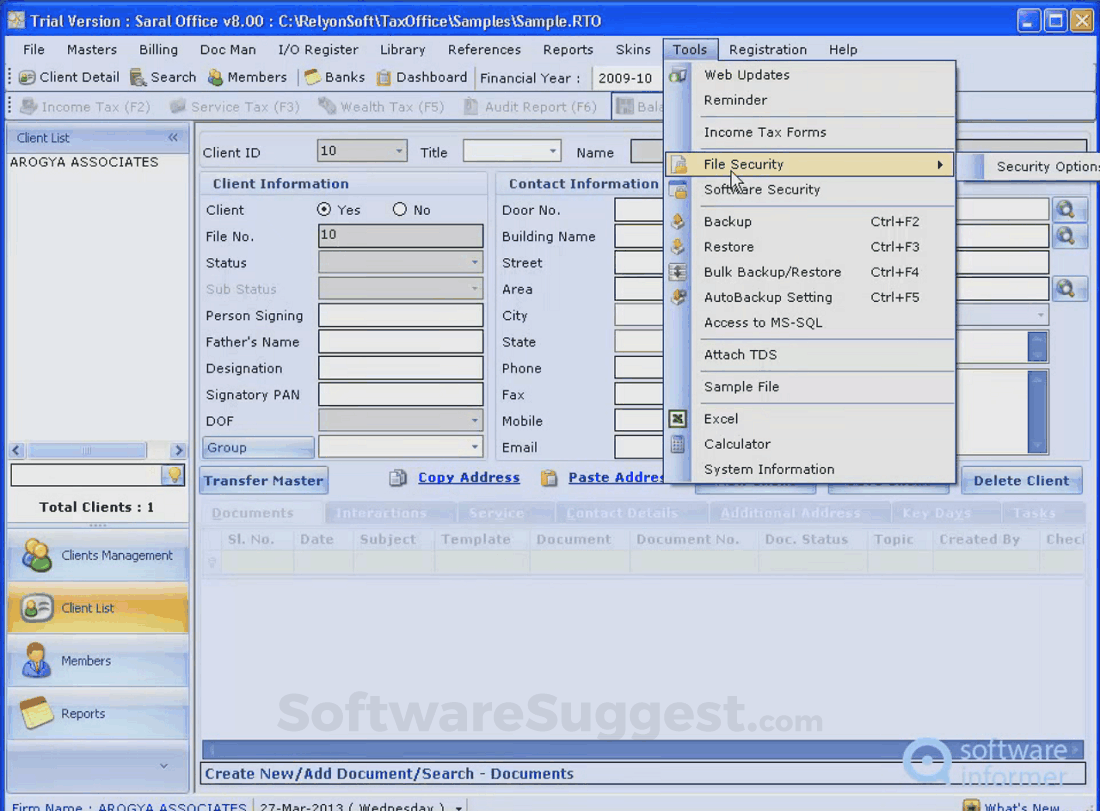Expand the Title dropdown
Screen dimensions: 1100x811
tap(553, 152)
